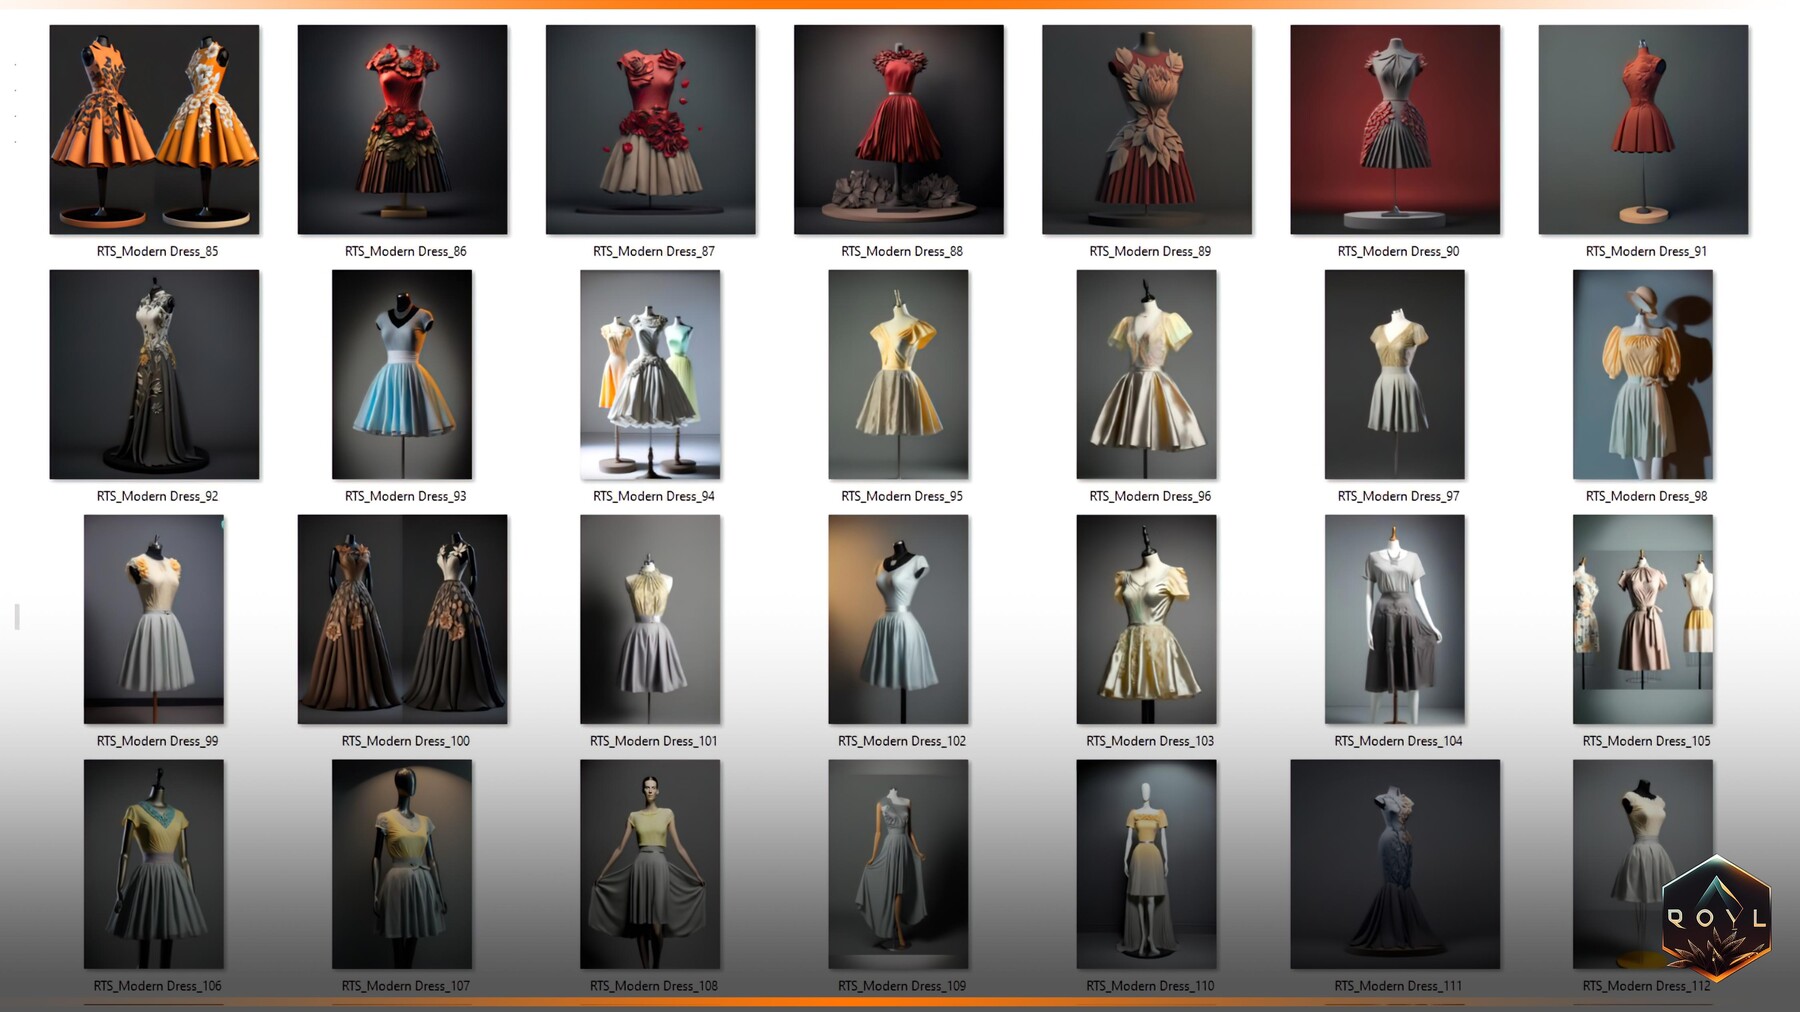Select the red rose dress RTS_Modern Dress_87
Image resolution: width=1800 pixels, height=1012 pixels.
[x=650, y=128]
